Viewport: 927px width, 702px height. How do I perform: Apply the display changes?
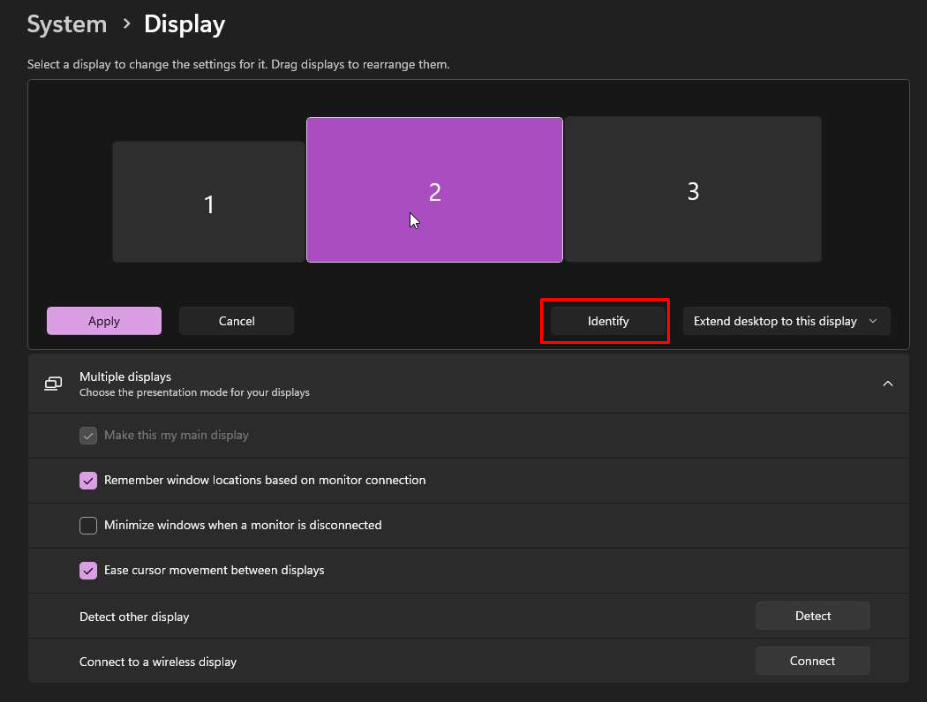pos(104,321)
